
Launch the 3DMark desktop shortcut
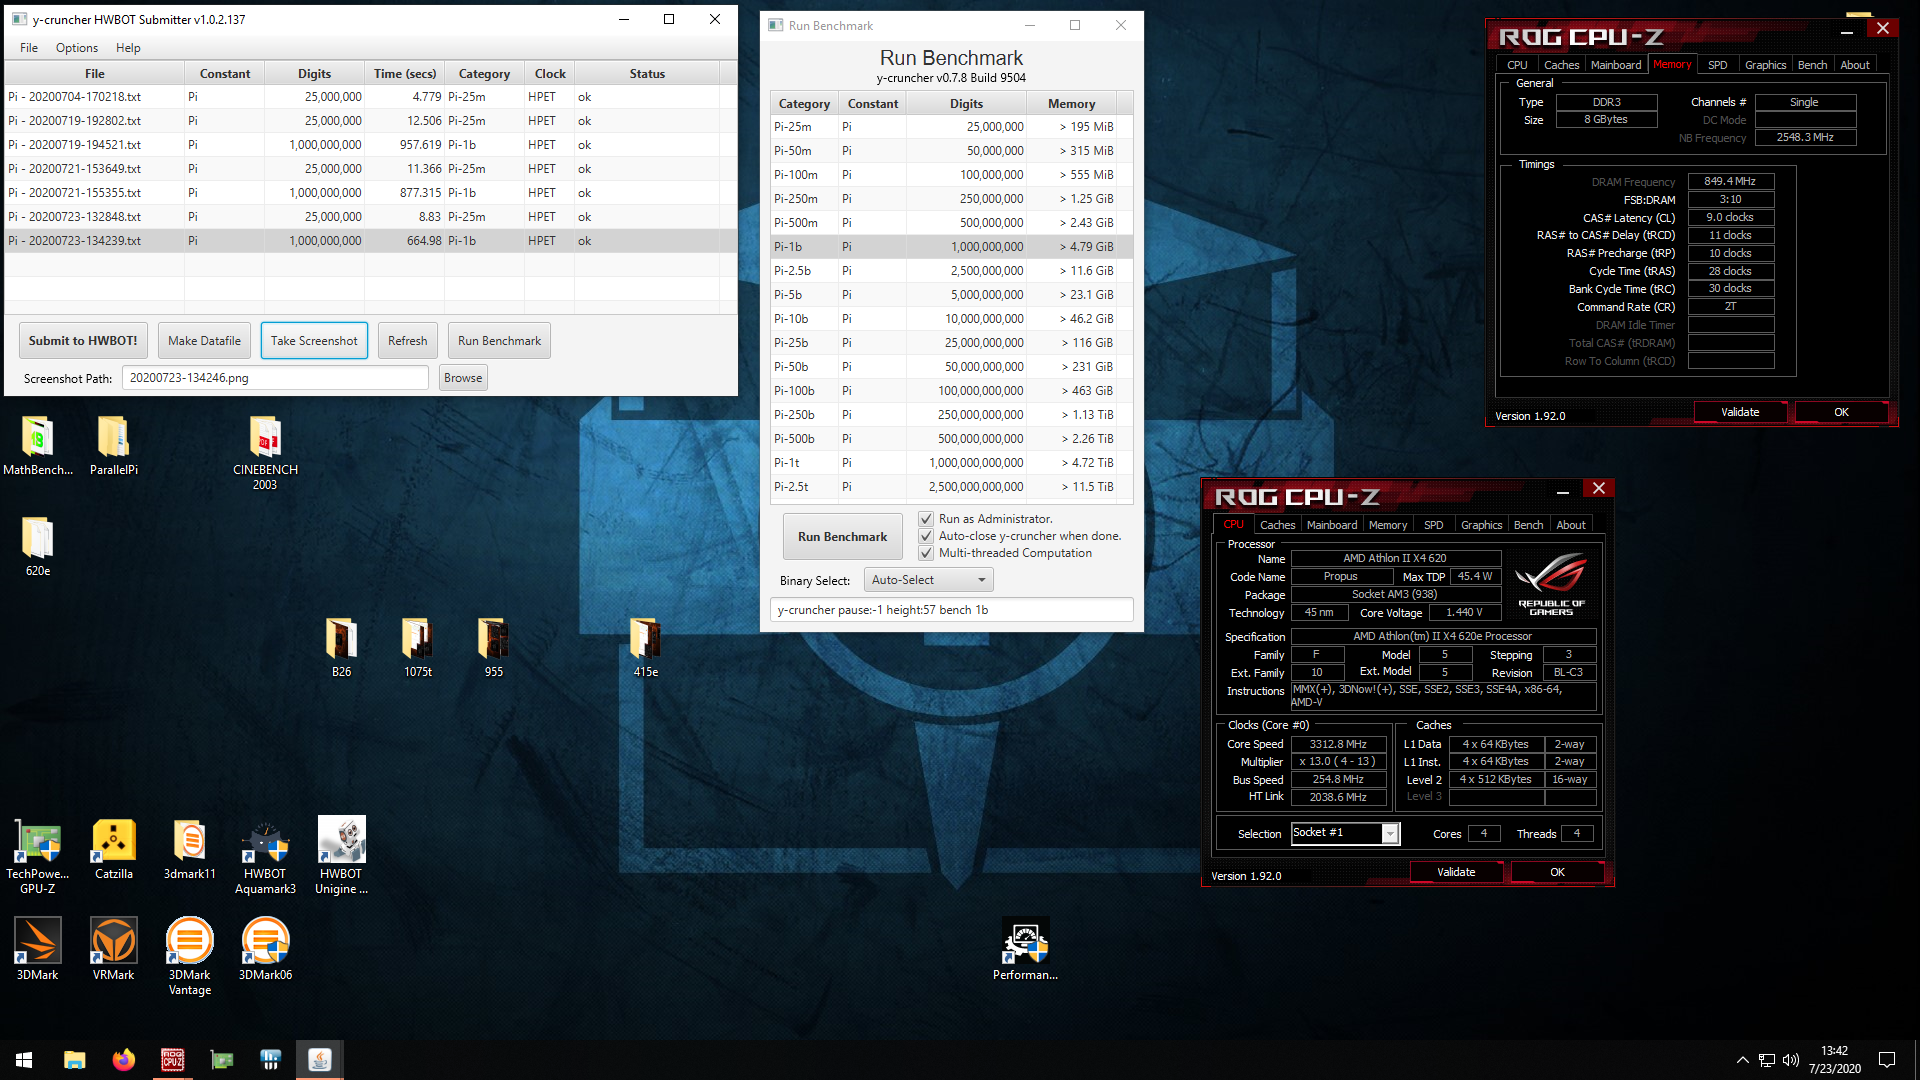(x=38, y=950)
